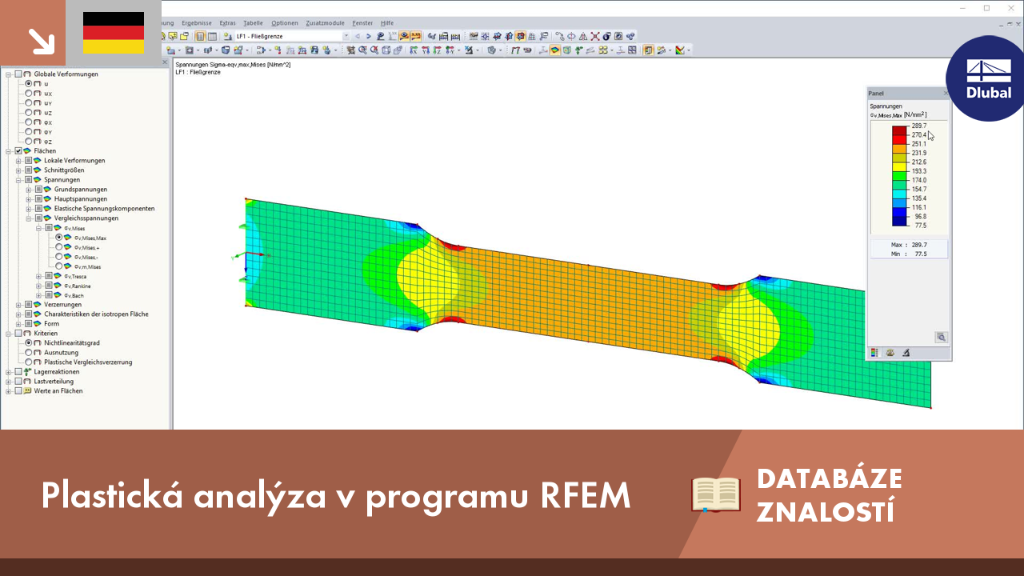Click the orange 231.9 legend color
The width and height of the screenshot is (1024, 576).
(x=899, y=148)
